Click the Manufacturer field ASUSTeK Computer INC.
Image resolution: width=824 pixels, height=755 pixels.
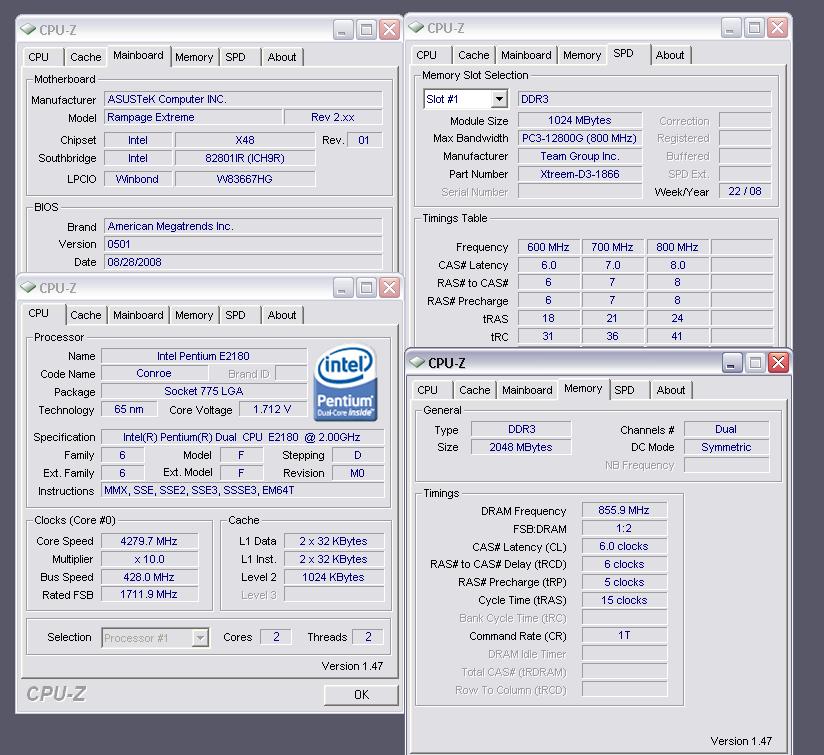[x=243, y=99]
